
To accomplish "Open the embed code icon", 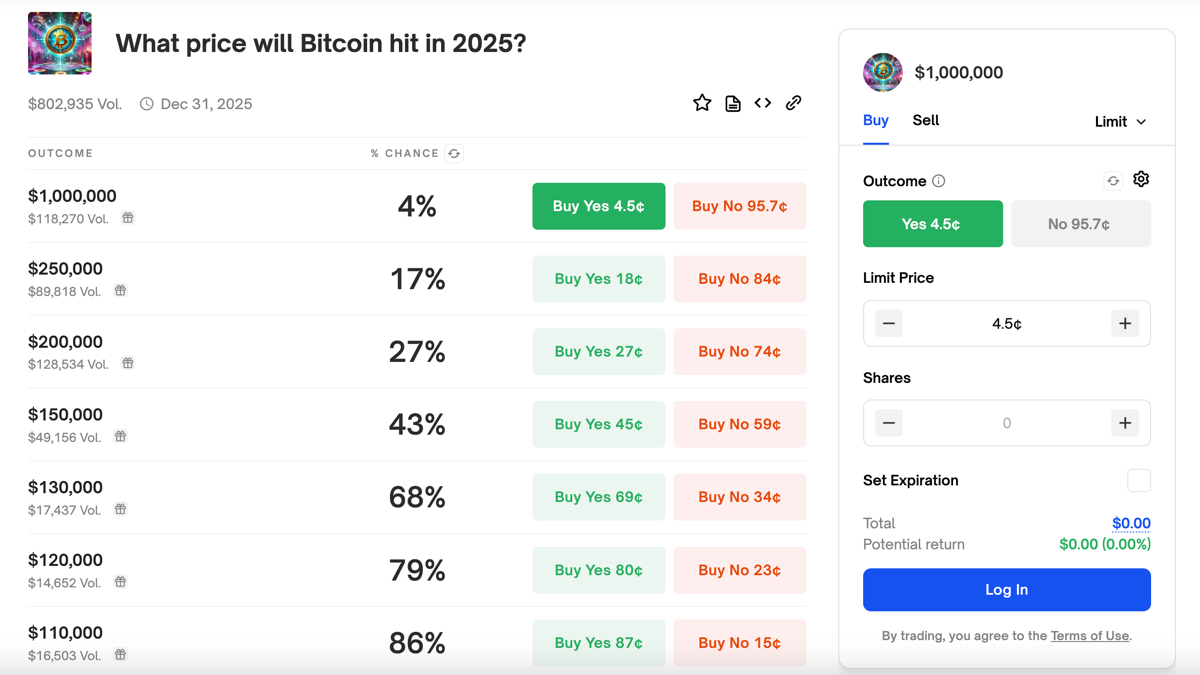I will (x=762, y=102).
